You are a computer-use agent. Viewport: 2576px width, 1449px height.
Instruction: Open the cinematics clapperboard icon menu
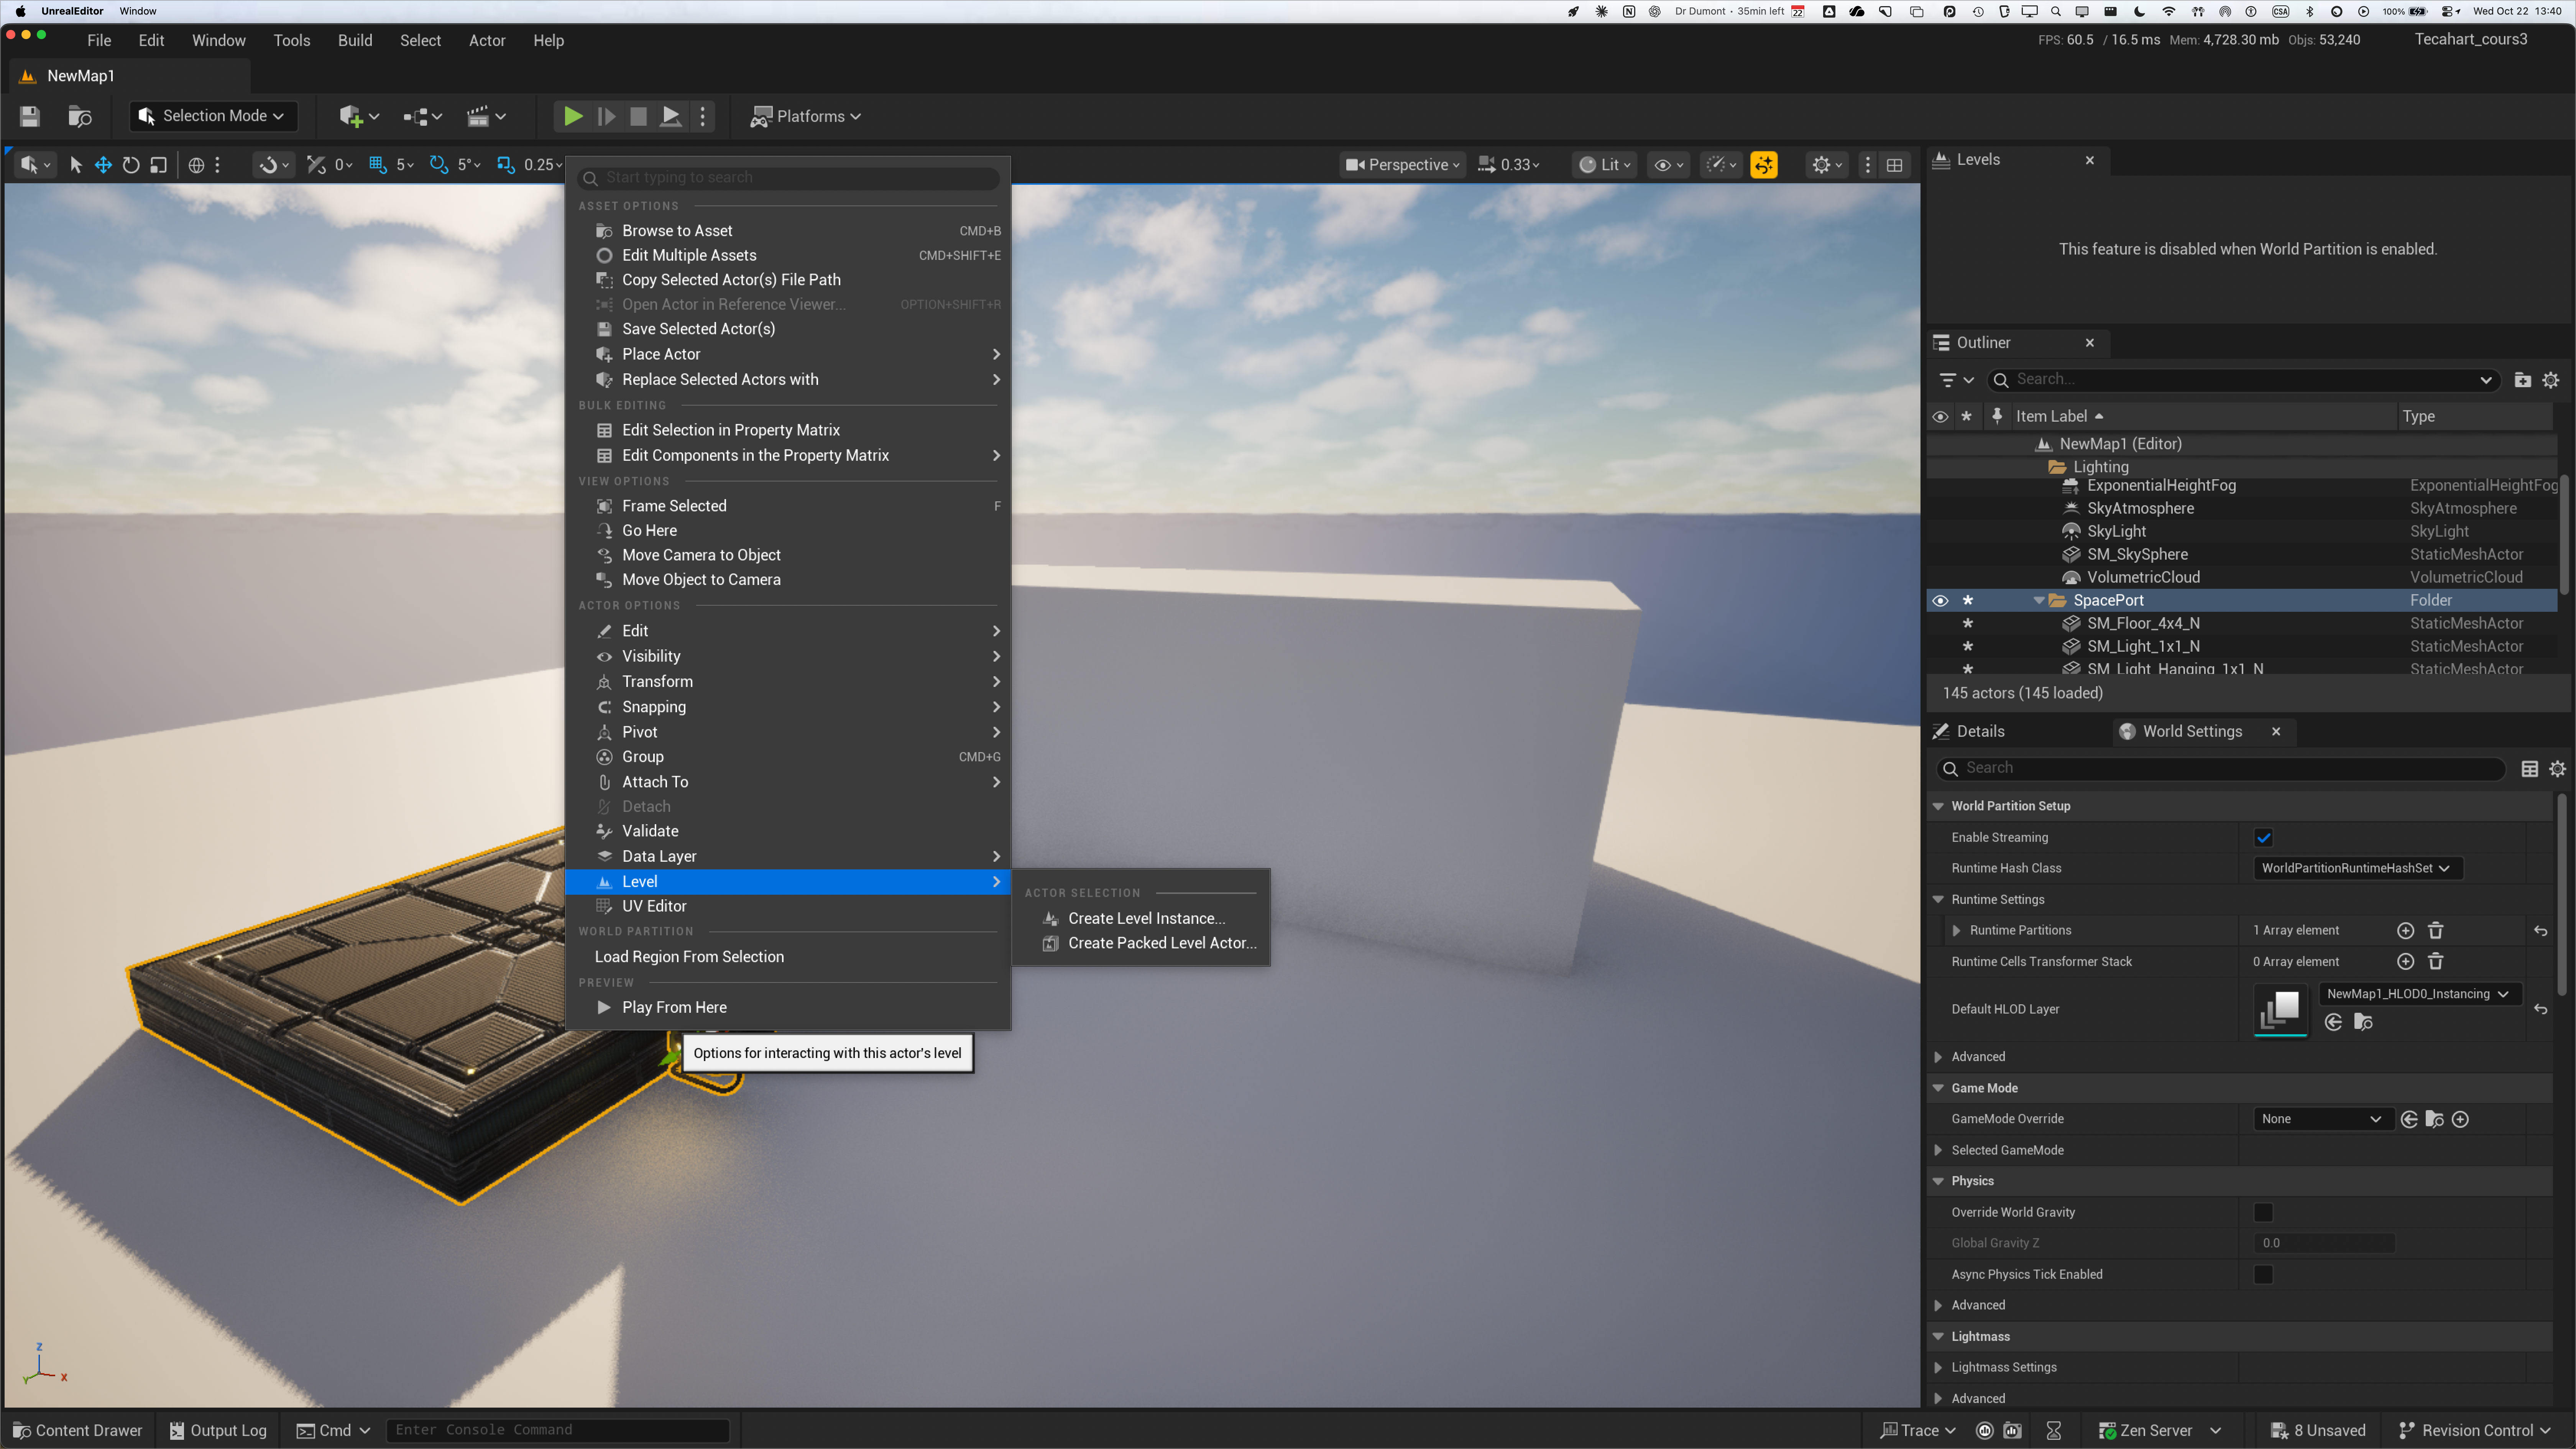tap(486, 116)
